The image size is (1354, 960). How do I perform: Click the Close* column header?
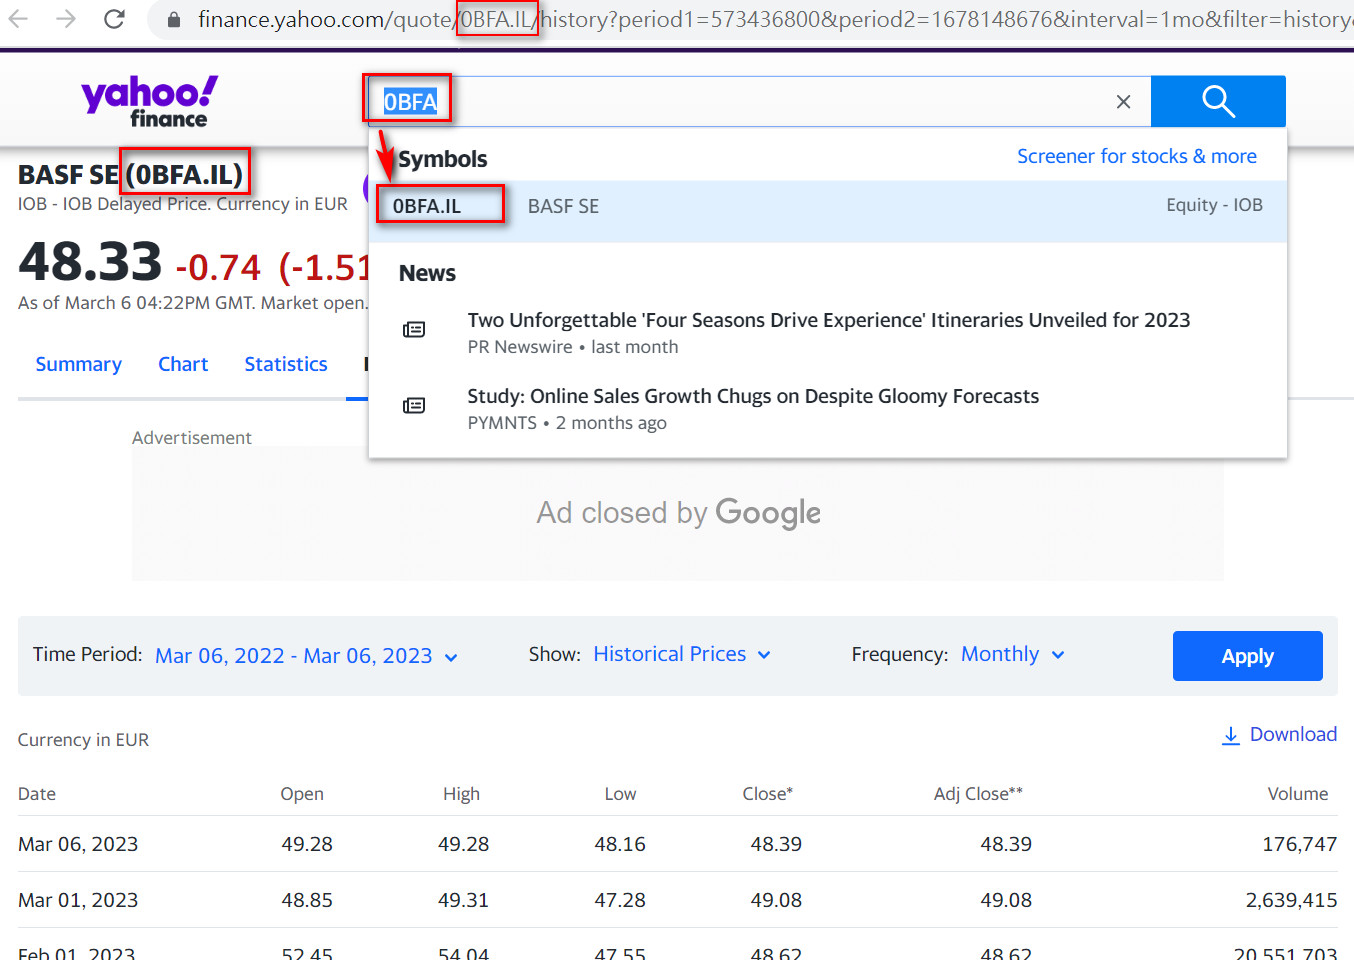(767, 794)
